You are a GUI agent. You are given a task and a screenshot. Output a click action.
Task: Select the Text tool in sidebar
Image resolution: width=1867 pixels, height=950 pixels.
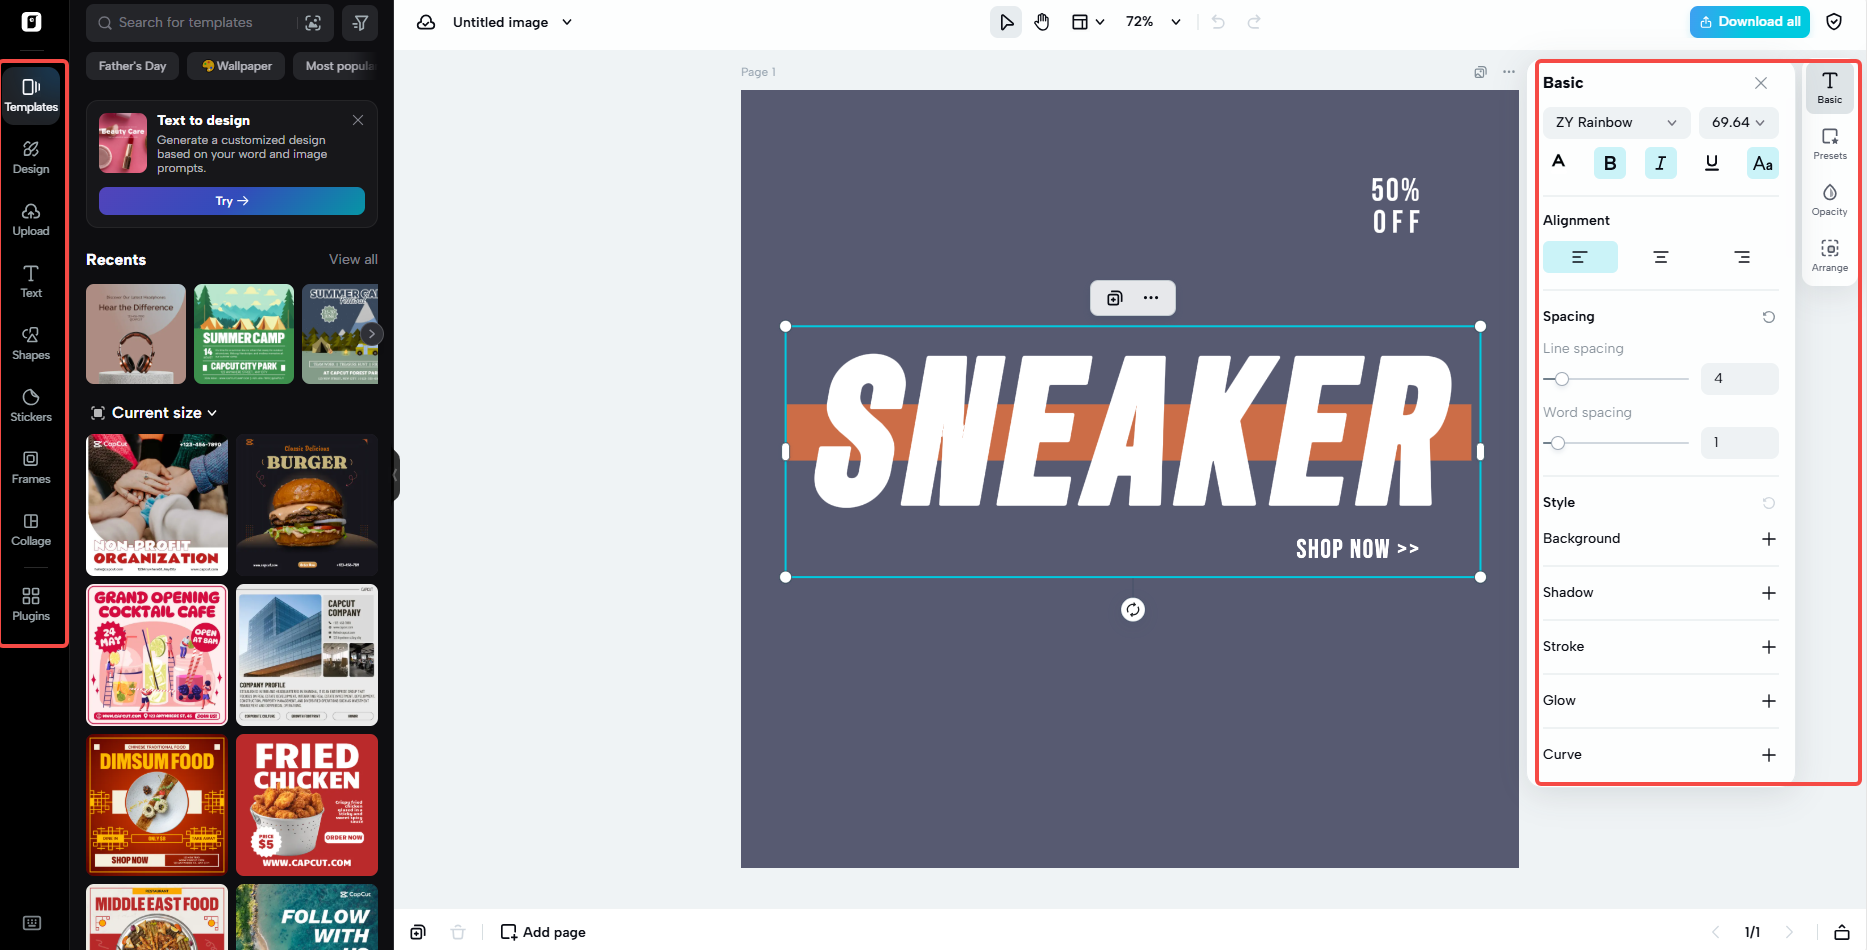click(x=31, y=280)
